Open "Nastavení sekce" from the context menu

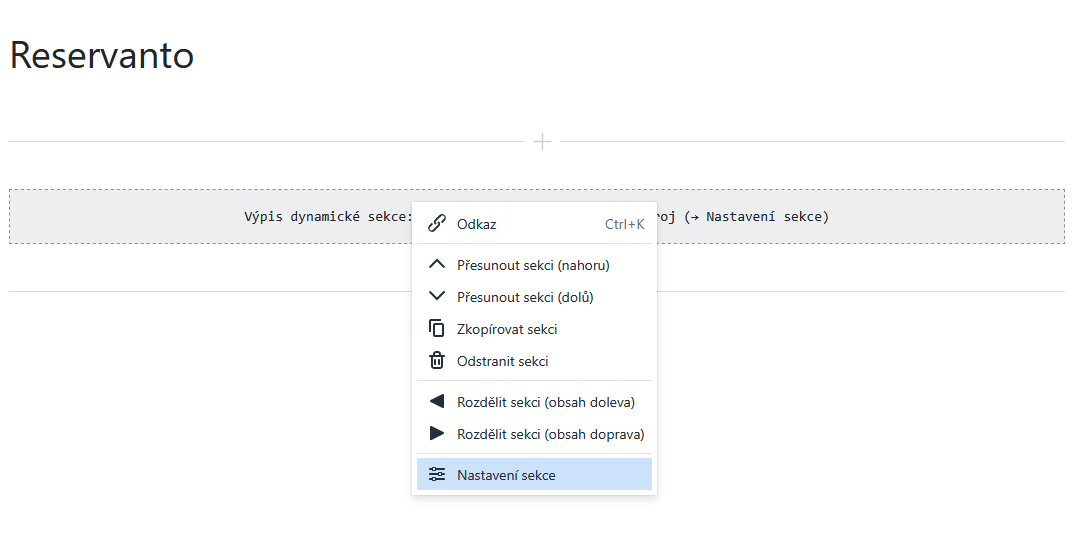pos(506,475)
